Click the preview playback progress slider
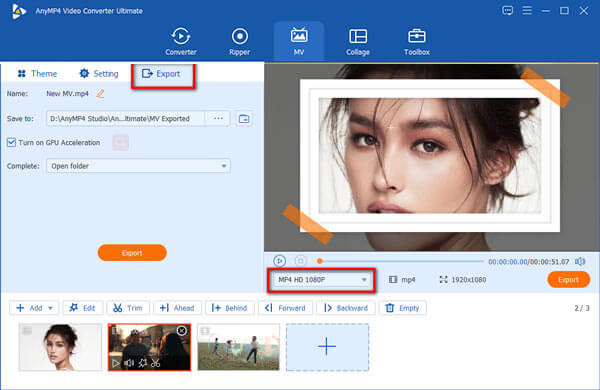 coord(401,261)
